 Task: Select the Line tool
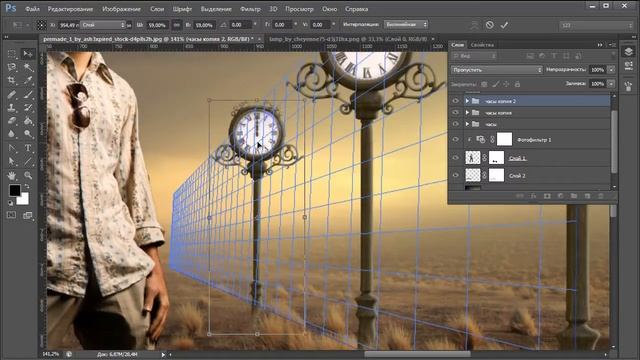point(28,161)
